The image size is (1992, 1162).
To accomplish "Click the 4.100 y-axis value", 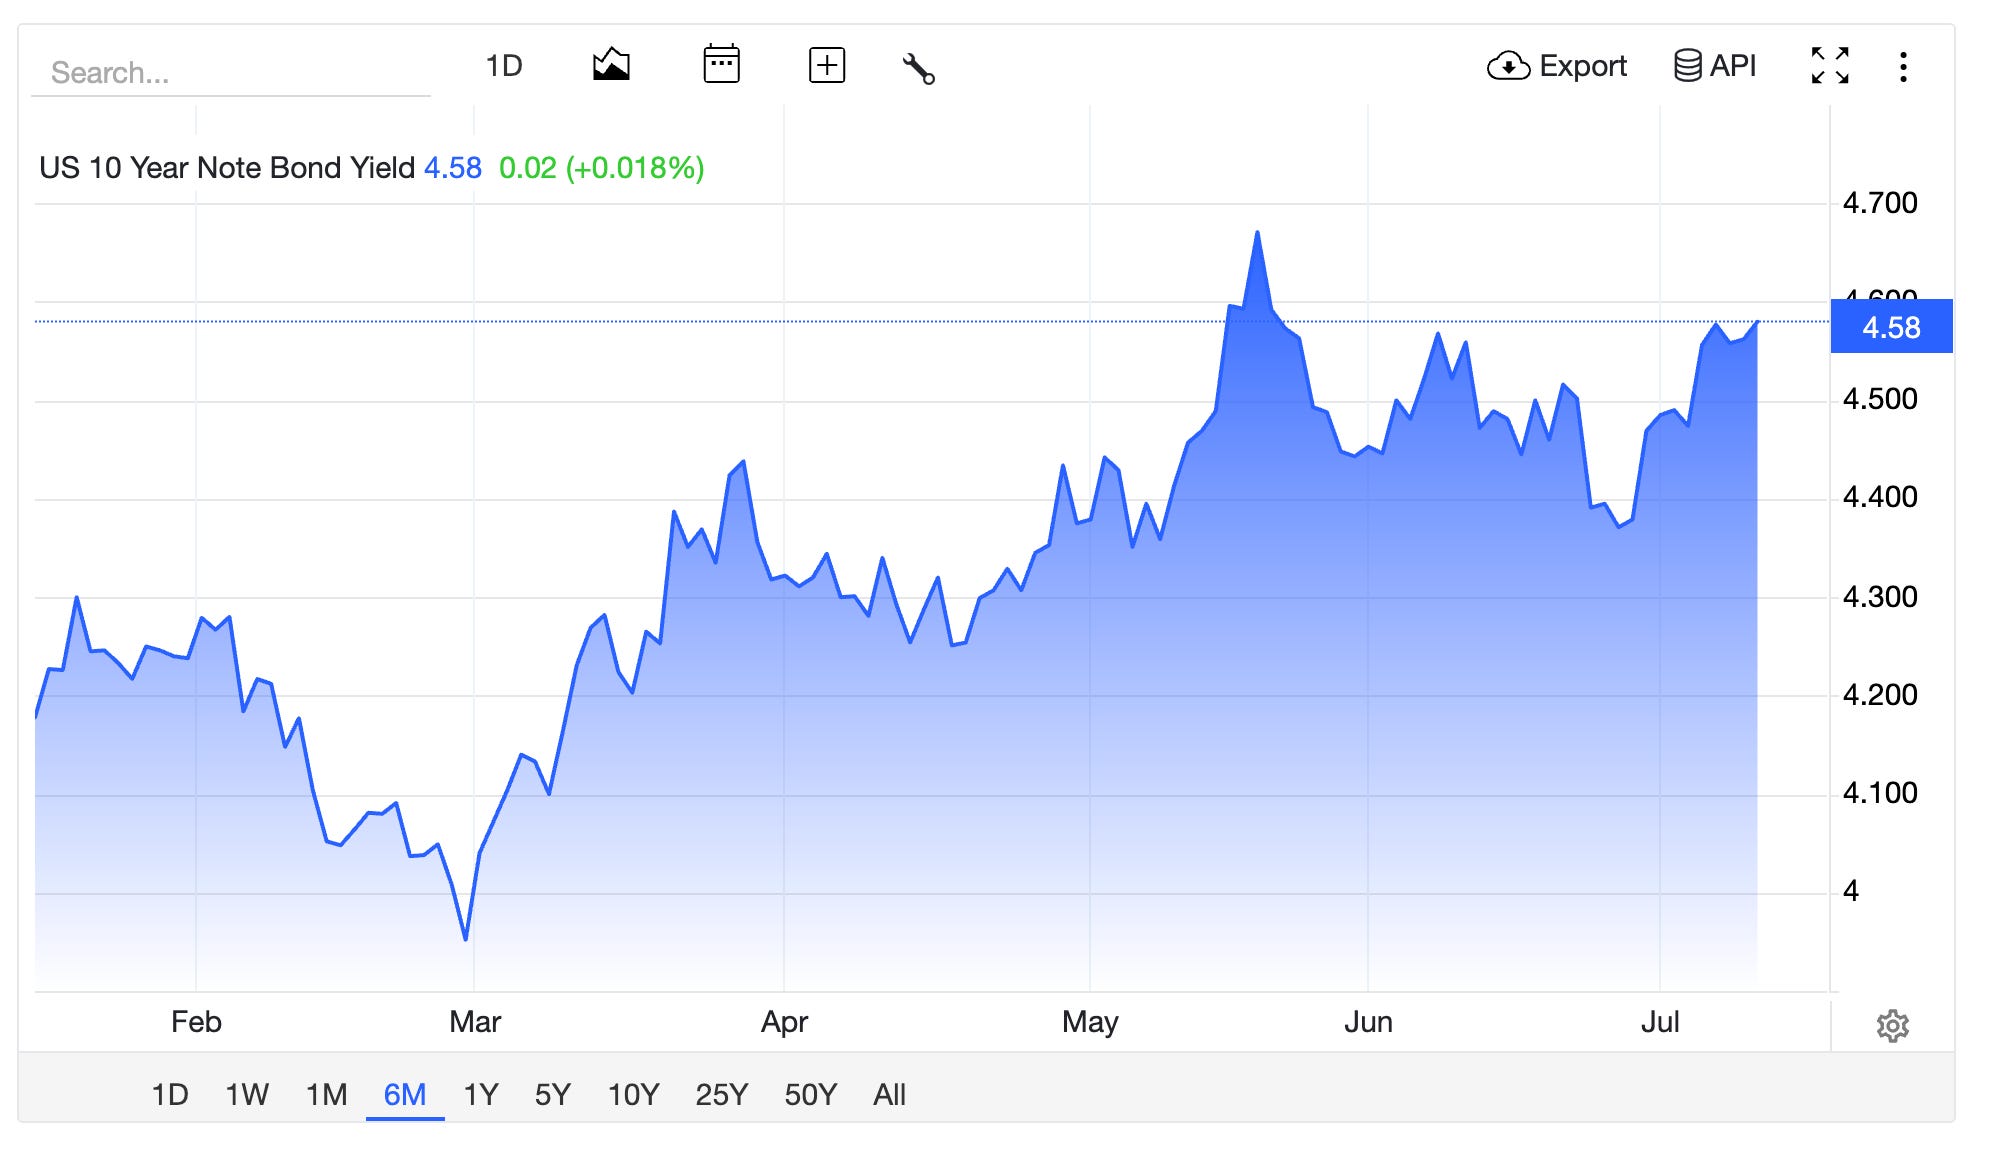I will point(1880,793).
